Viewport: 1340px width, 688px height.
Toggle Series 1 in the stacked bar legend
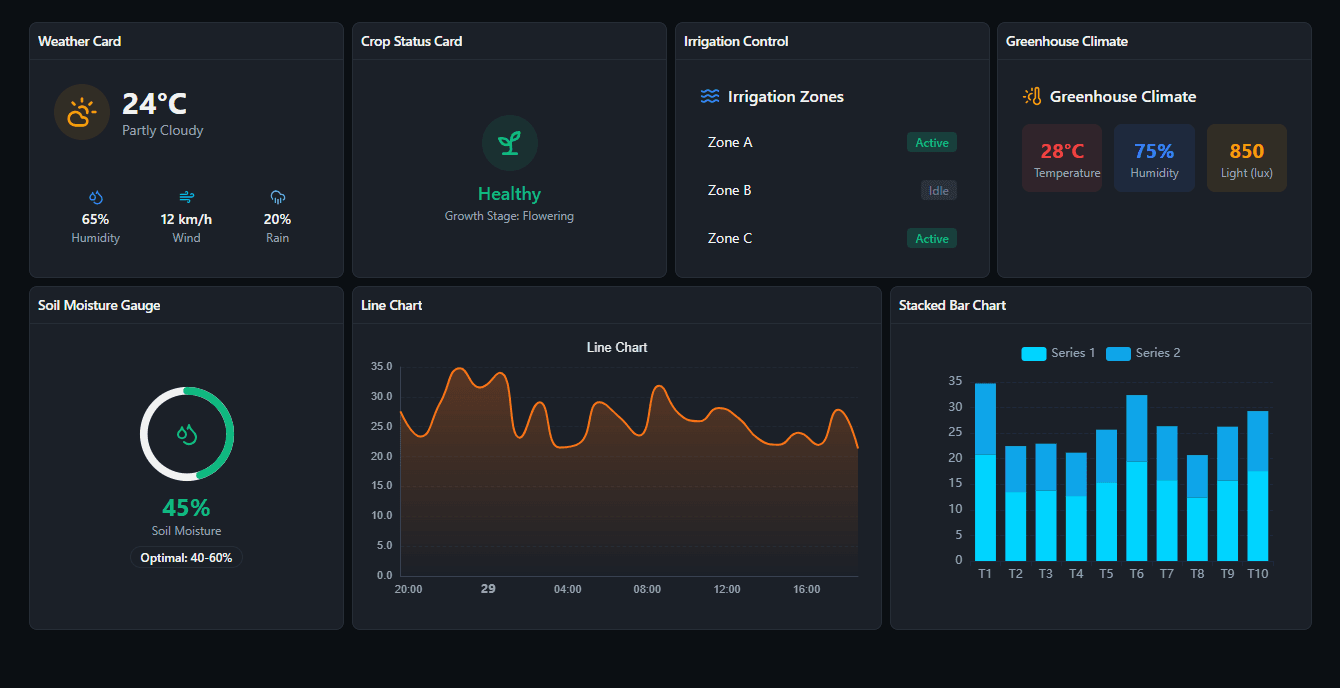coord(1058,353)
